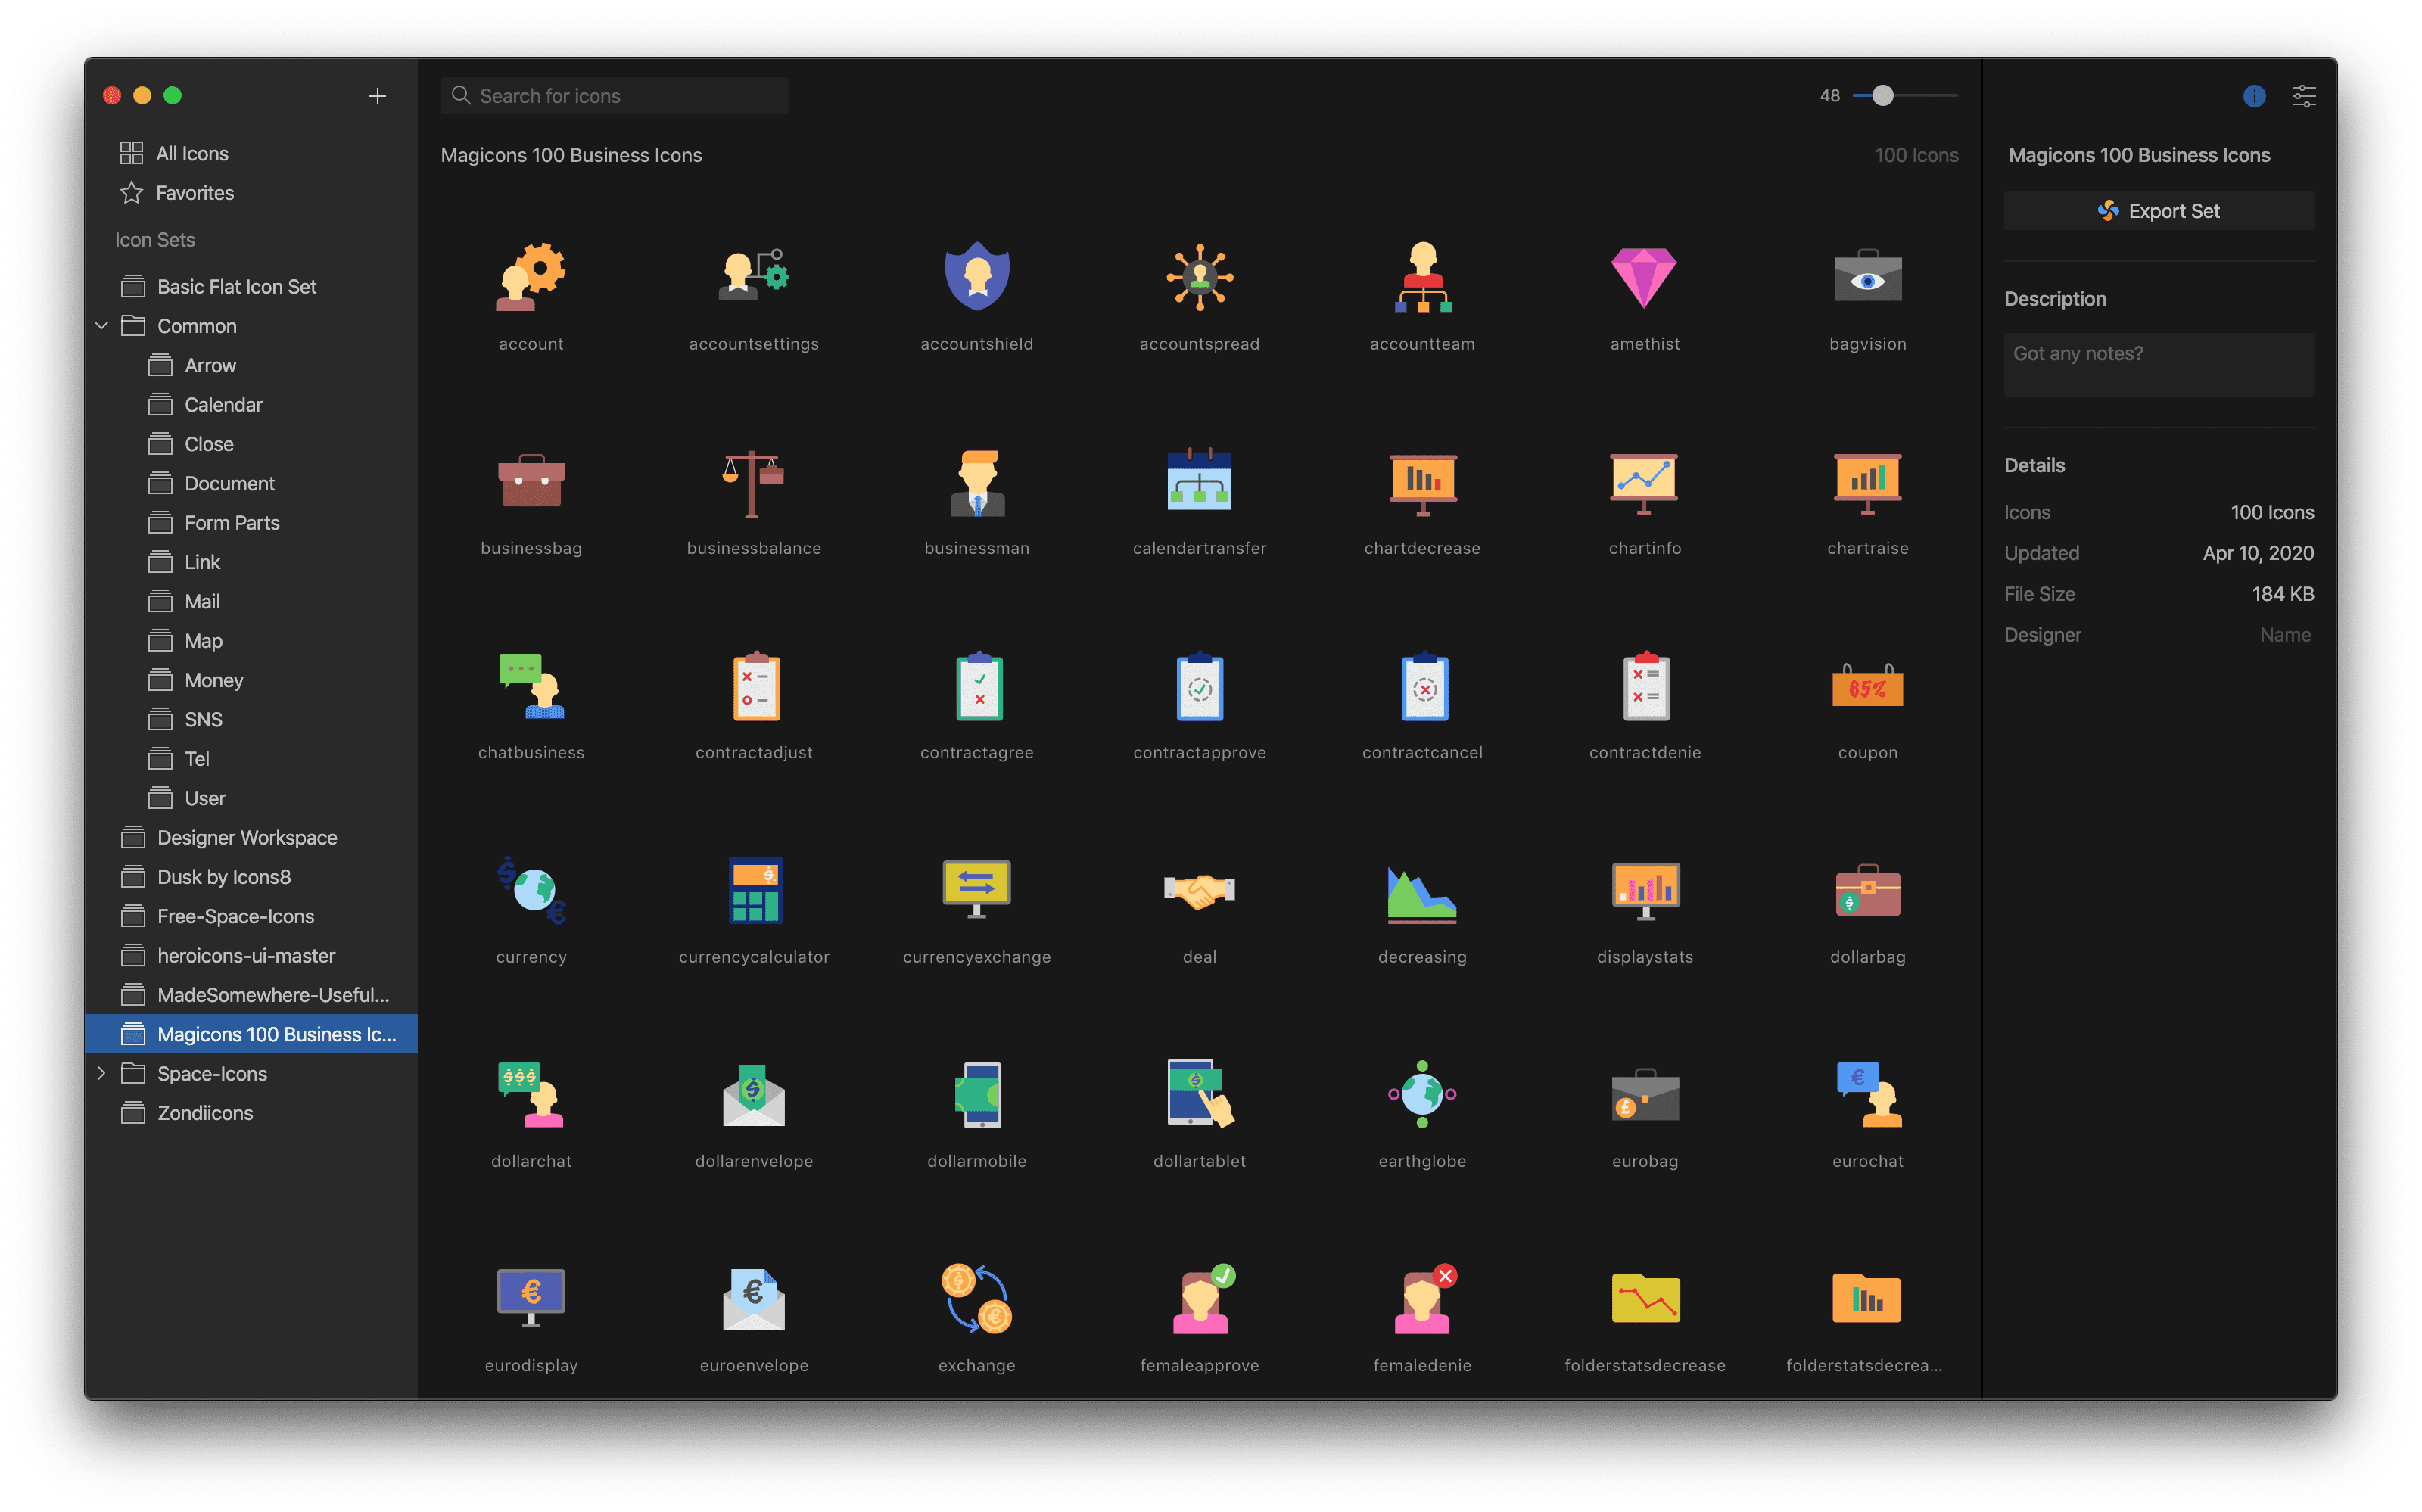Open the Zondiicons icon set
The height and width of the screenshot is (1512, 2422).
(205, 1113)
